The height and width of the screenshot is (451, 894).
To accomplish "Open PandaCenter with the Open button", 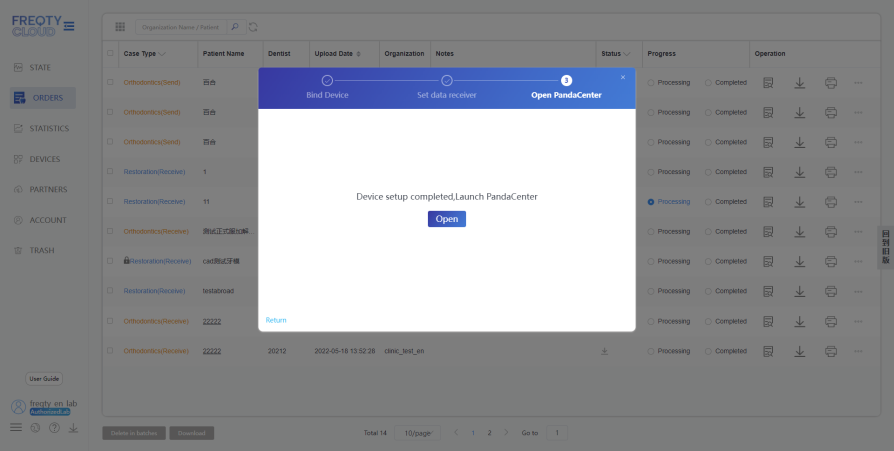I will pyautogui.click(x=446, y=219).
